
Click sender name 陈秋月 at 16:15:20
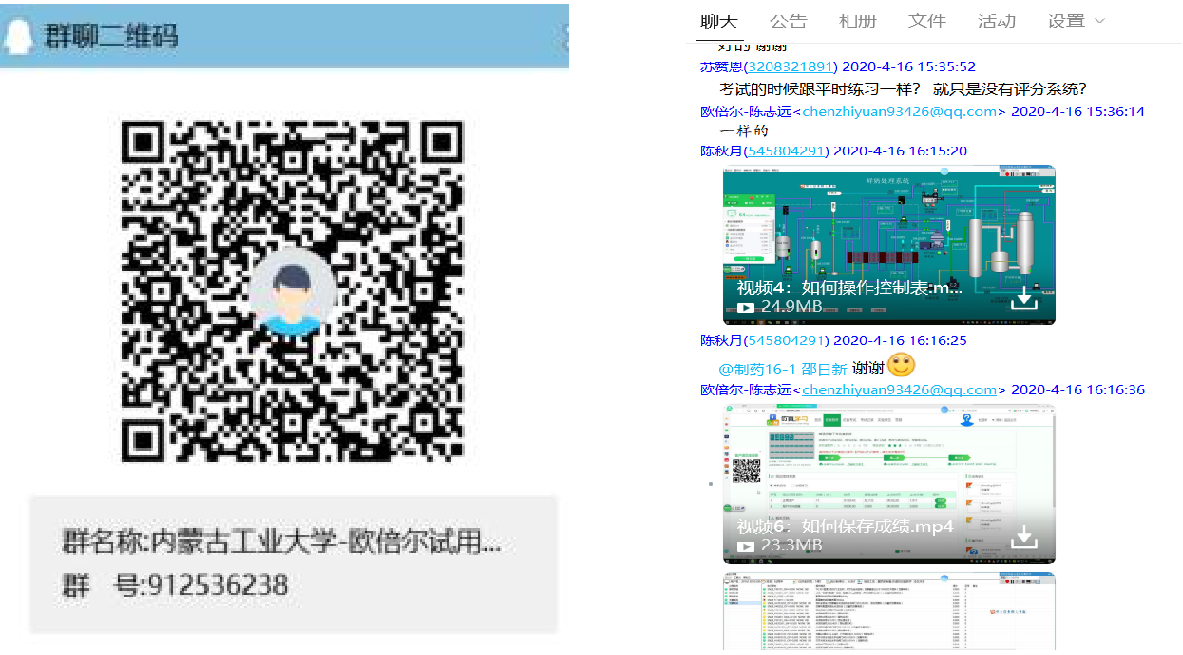coord(721,151)
